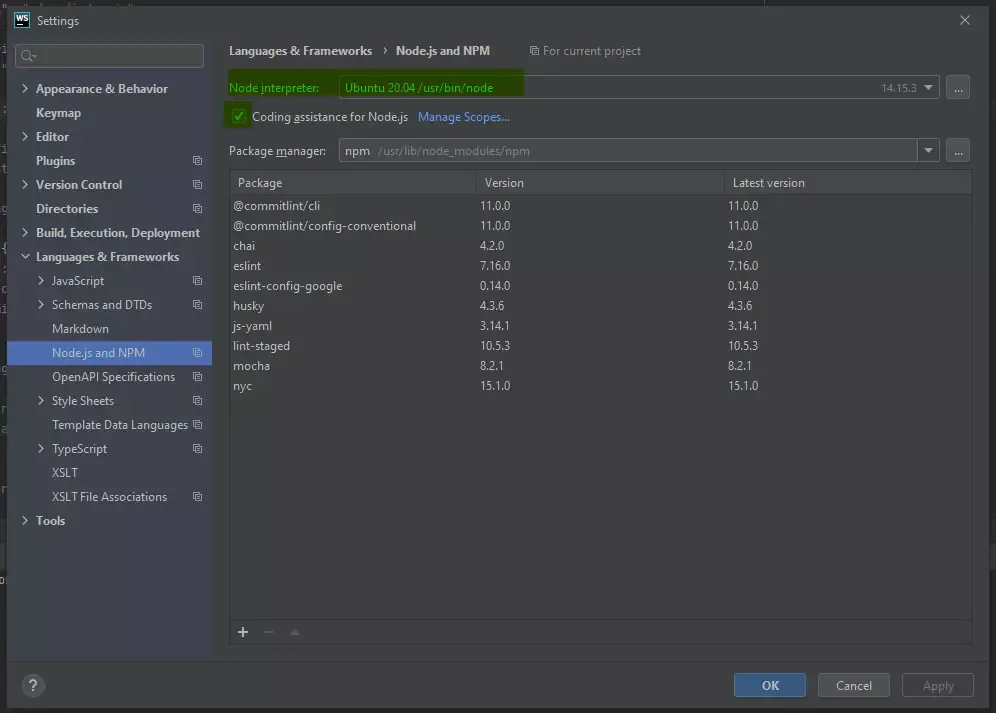
Task: Click project-level icon next to XSLT File Associations
Action: pyautogui.click(x=198, y=497)
